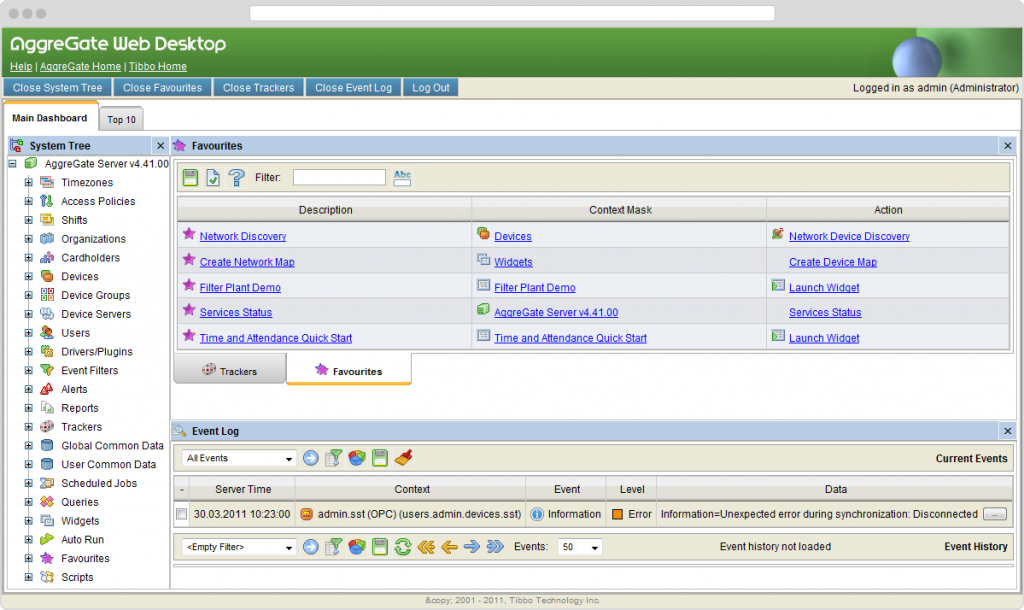Click the clear brush icon in Current Events

point(404,458)
